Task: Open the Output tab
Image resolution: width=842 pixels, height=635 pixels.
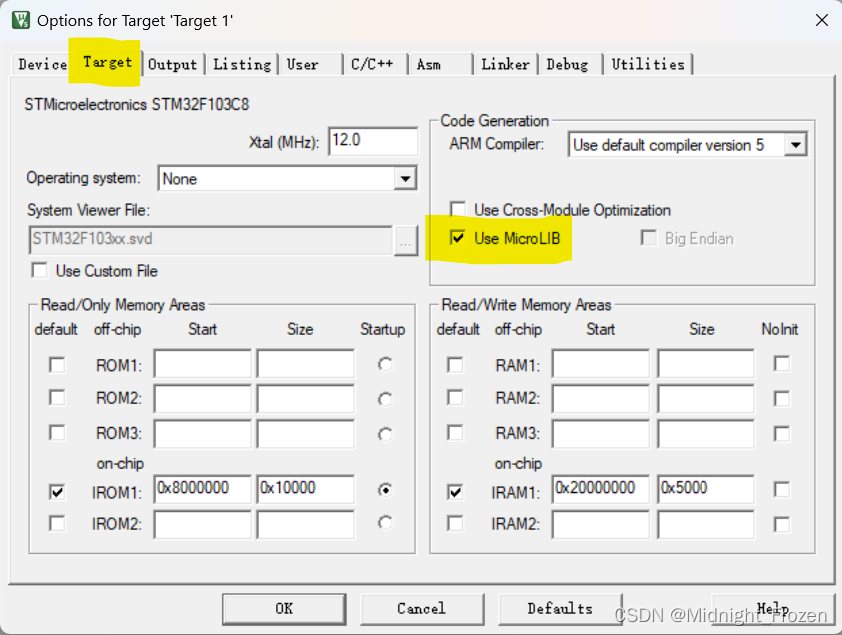Action: (x=173, y=64)
